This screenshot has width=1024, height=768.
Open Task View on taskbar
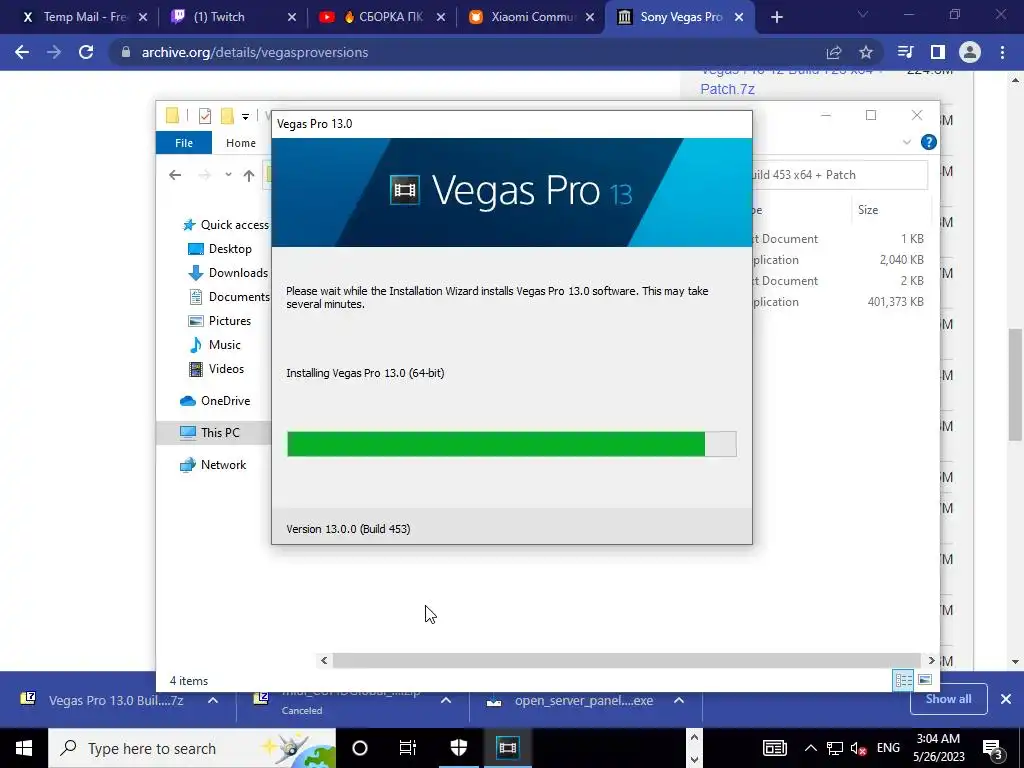[408, 748]
